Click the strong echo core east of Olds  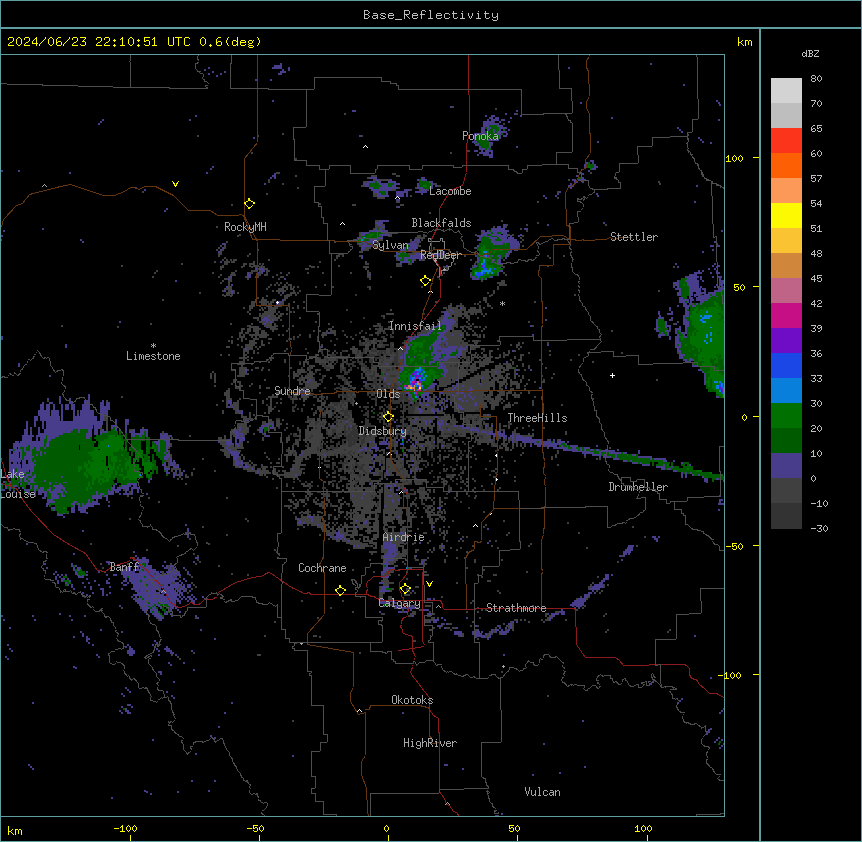[415, 381]
